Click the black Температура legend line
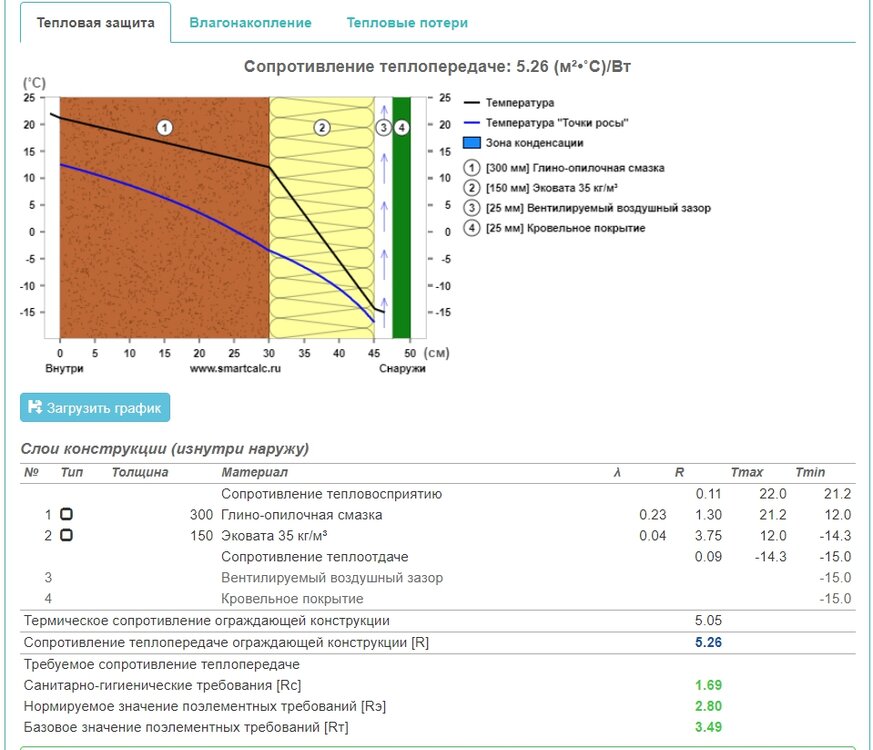The height and width of the screenshot is (750, 873). click(472, 102)
